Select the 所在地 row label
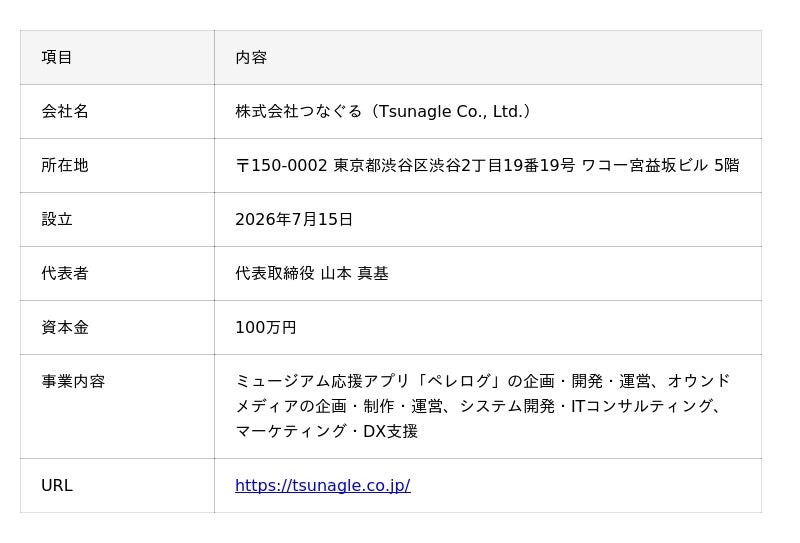Screen dimensions: 800x543 click(x=65, y=165)
